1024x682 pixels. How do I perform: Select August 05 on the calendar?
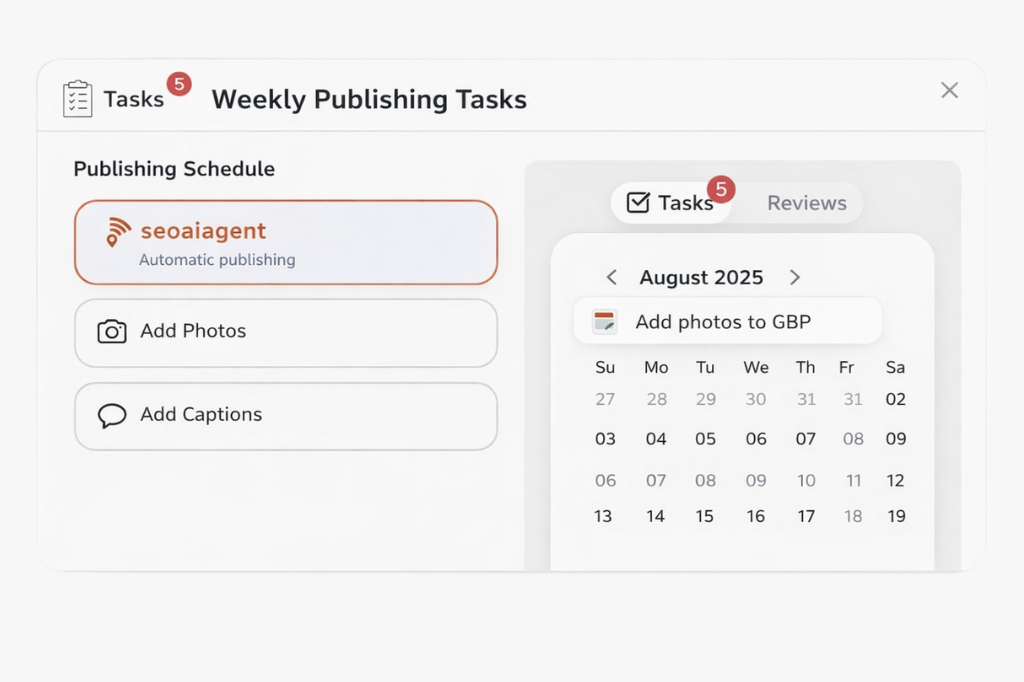[706, 439]
